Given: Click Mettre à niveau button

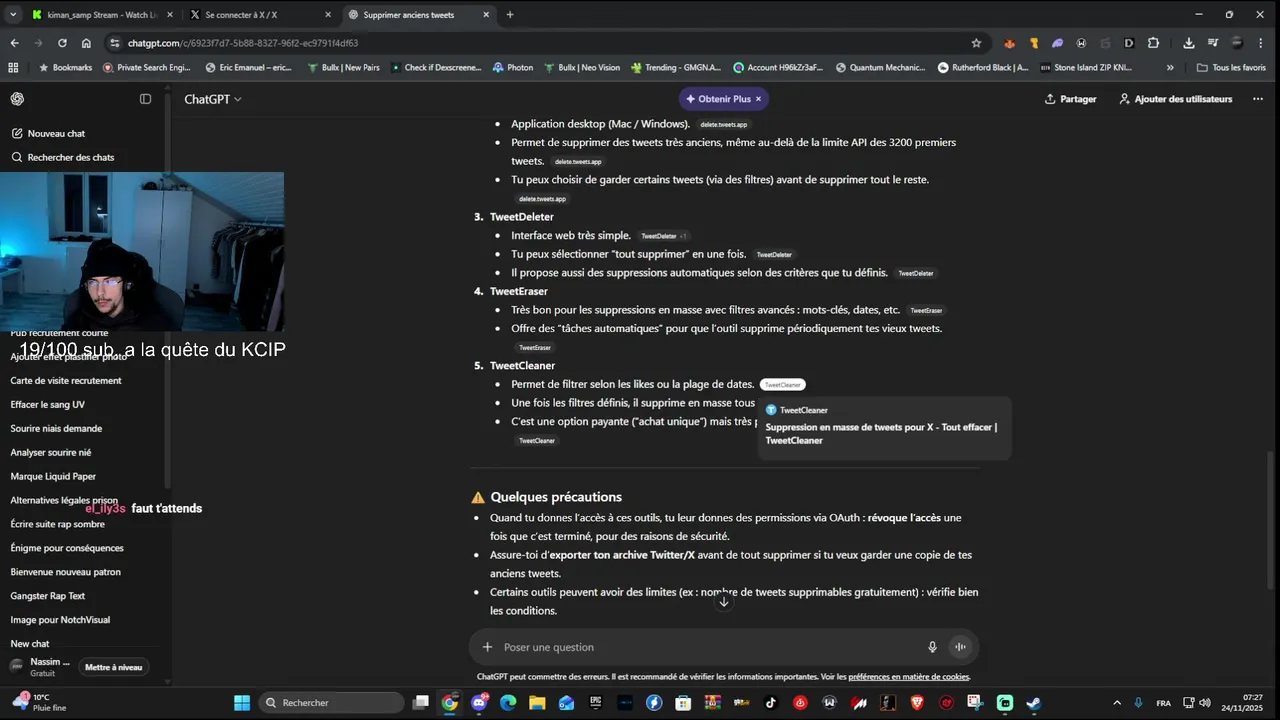Looking at the screenshot, I should pyautogui.click(x=114, y=667).
